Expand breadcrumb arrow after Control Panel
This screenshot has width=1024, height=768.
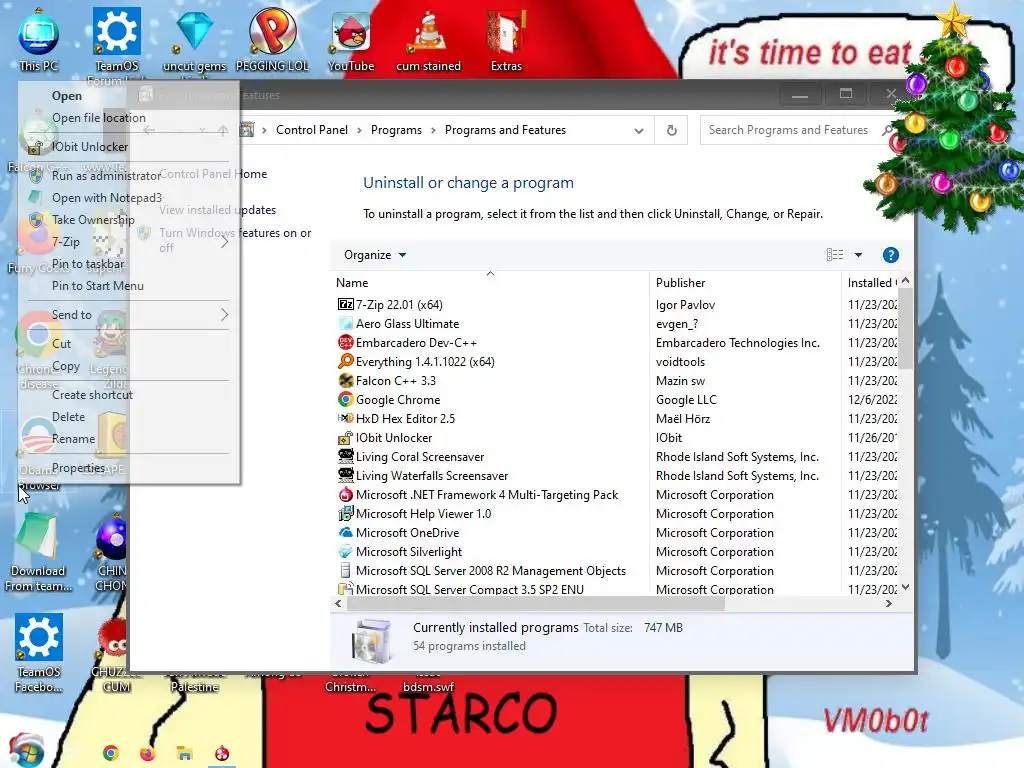click(x=359, y=130)
